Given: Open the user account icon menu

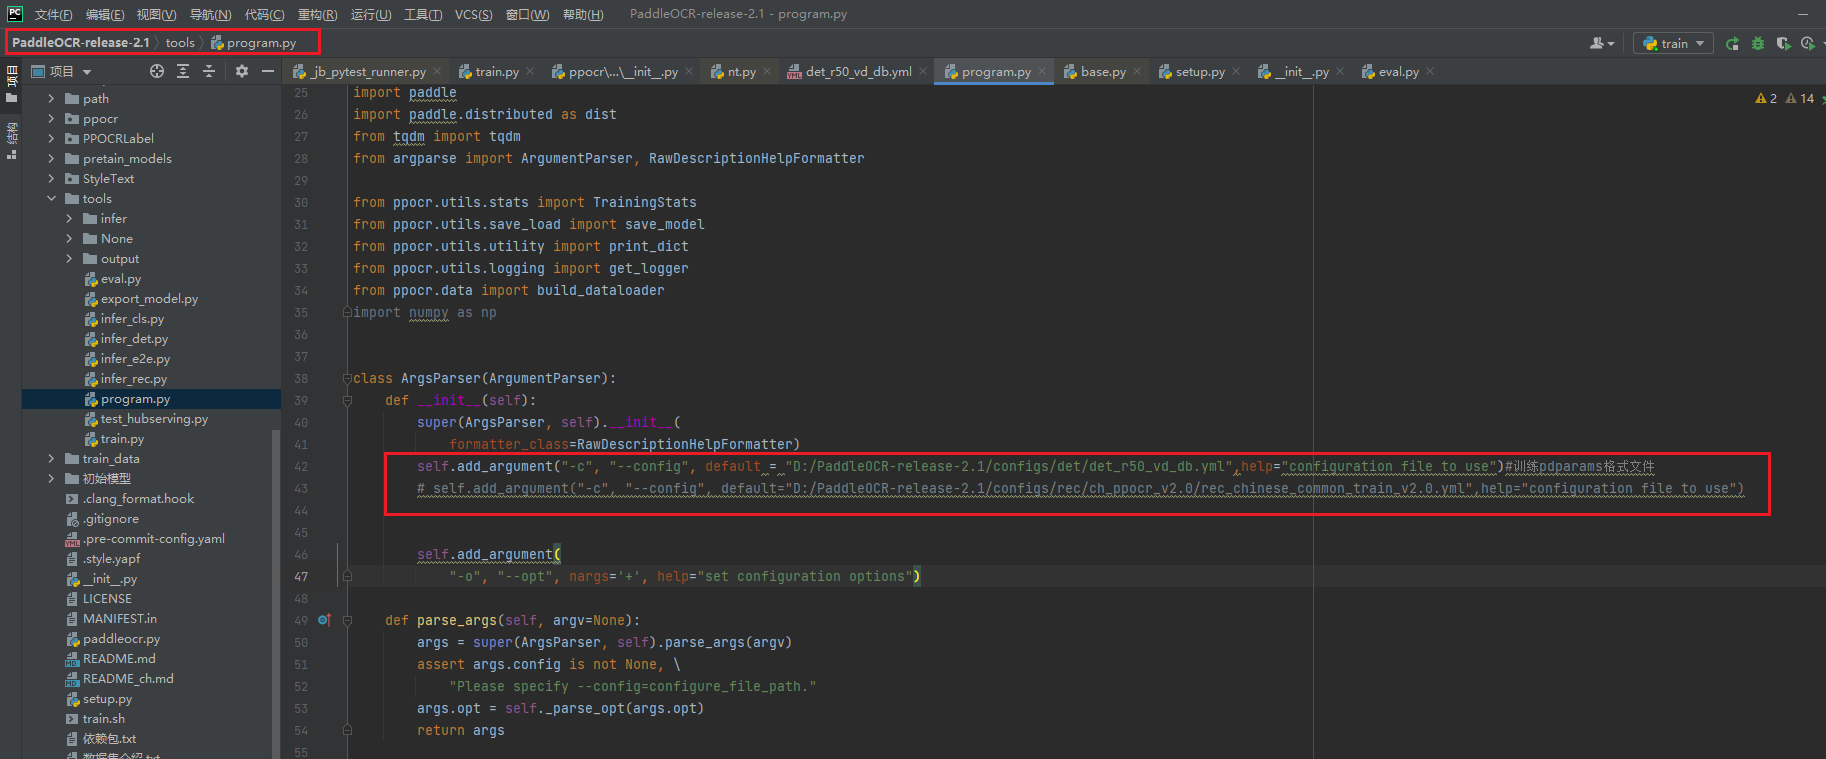Looking at the screenshot, I should point(1601,43).
